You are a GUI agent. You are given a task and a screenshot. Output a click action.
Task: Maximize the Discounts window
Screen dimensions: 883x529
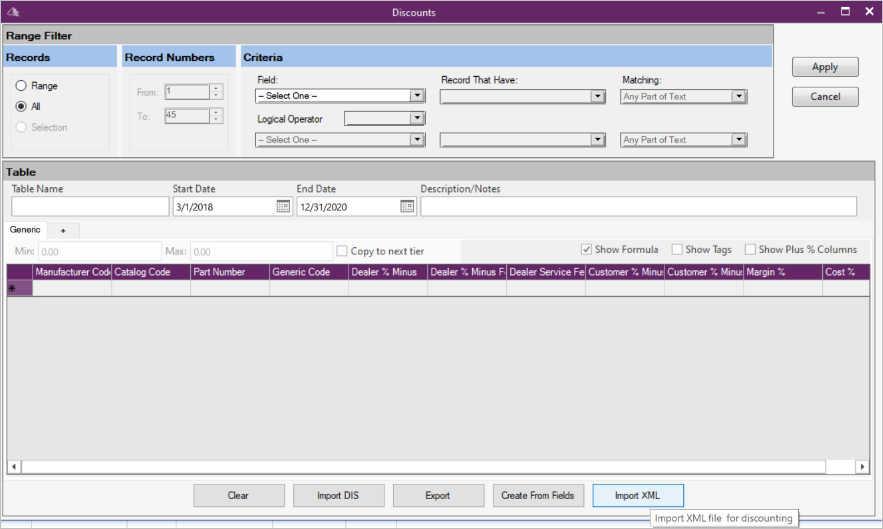tap(845, 11)
